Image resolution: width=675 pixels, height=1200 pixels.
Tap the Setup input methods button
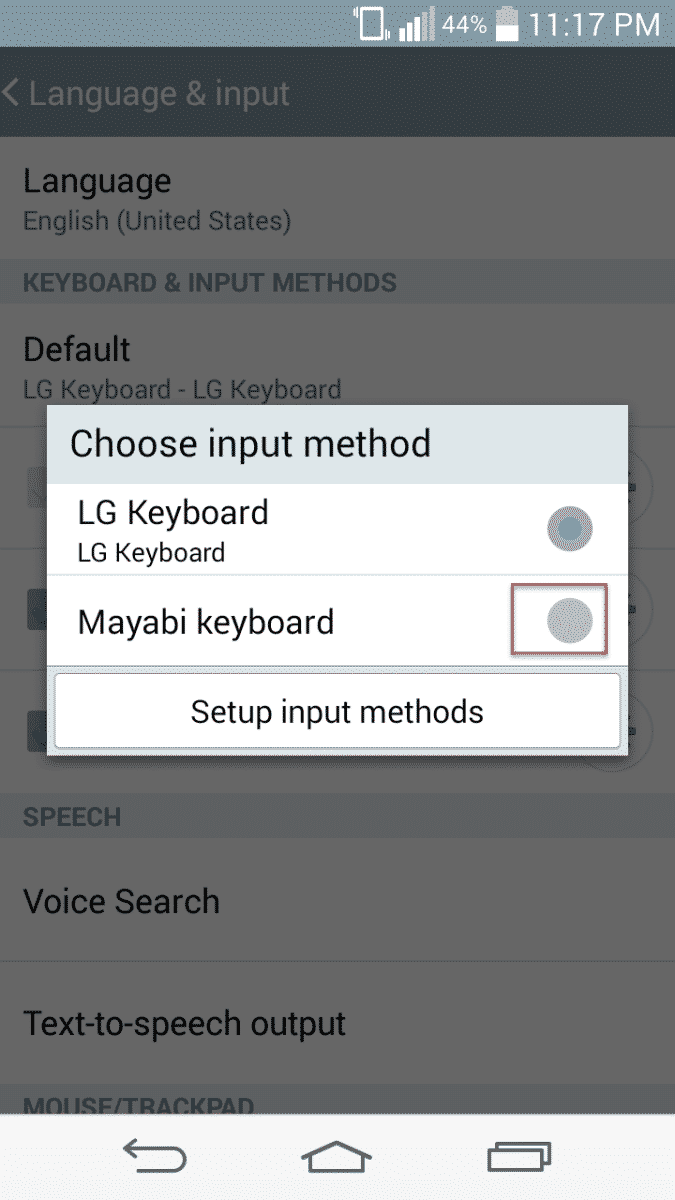[x=337, y=711]
